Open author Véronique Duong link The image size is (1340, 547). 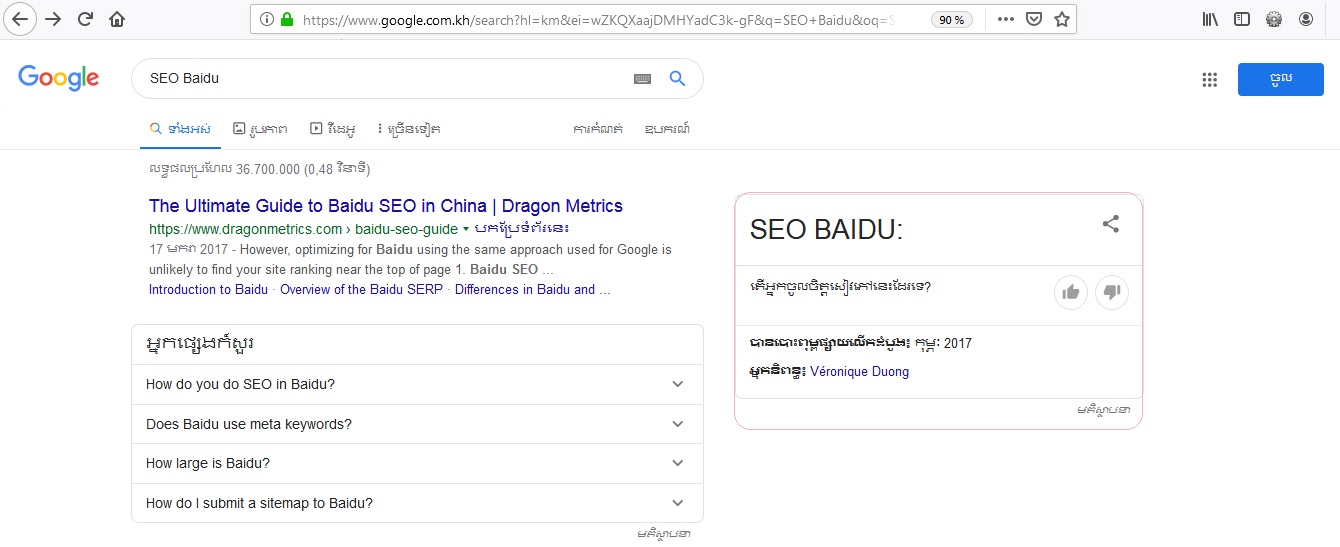click(x=859, y=371)
